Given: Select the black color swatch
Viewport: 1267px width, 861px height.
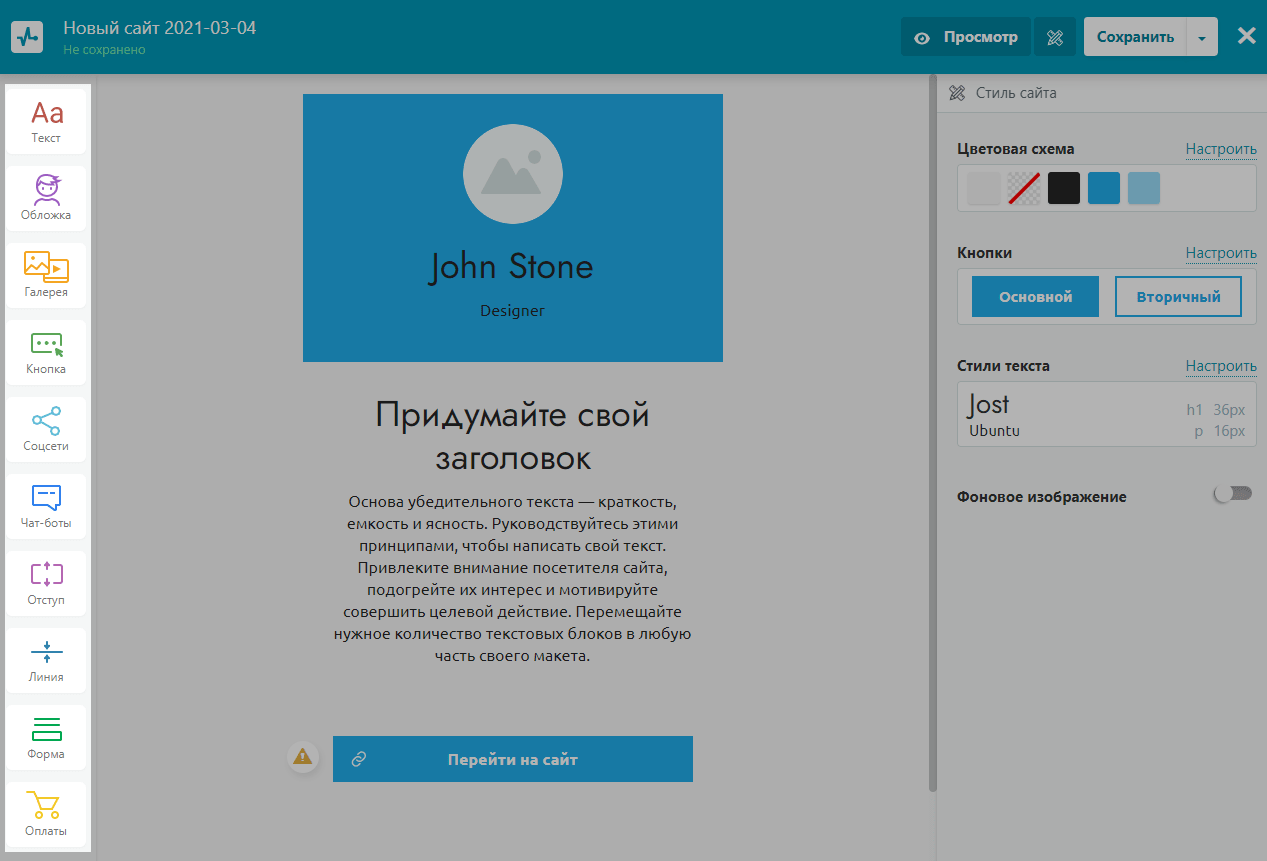Looking at the screenshot, I should tap(1064, 188).
